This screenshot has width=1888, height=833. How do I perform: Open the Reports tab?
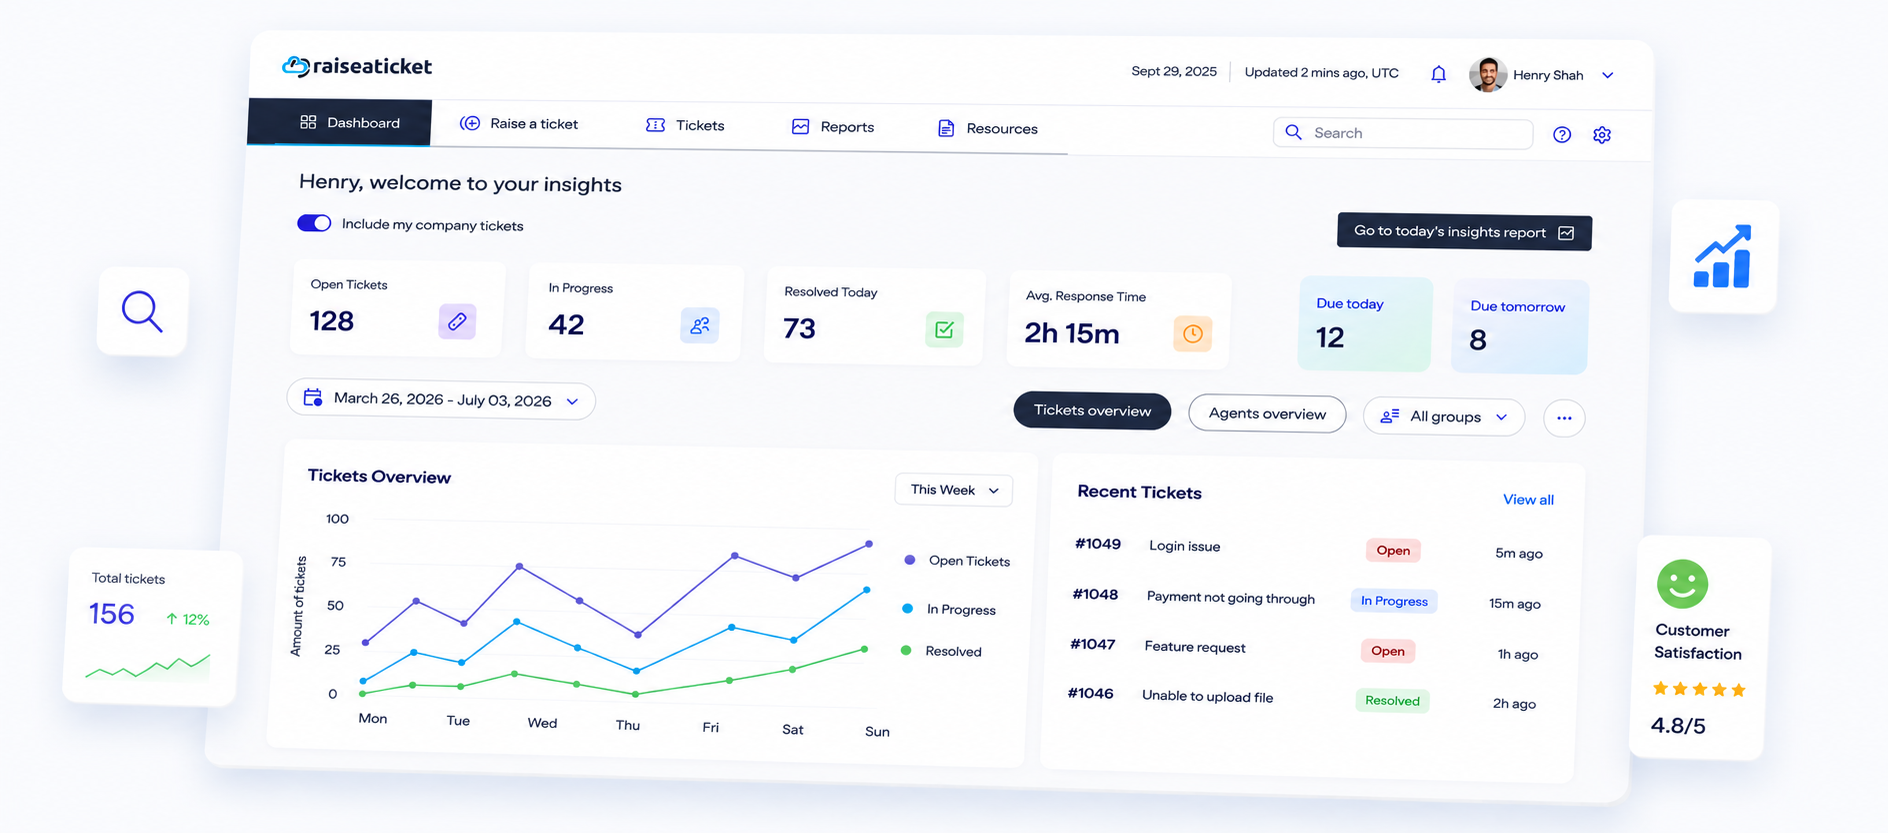[833, 127]
